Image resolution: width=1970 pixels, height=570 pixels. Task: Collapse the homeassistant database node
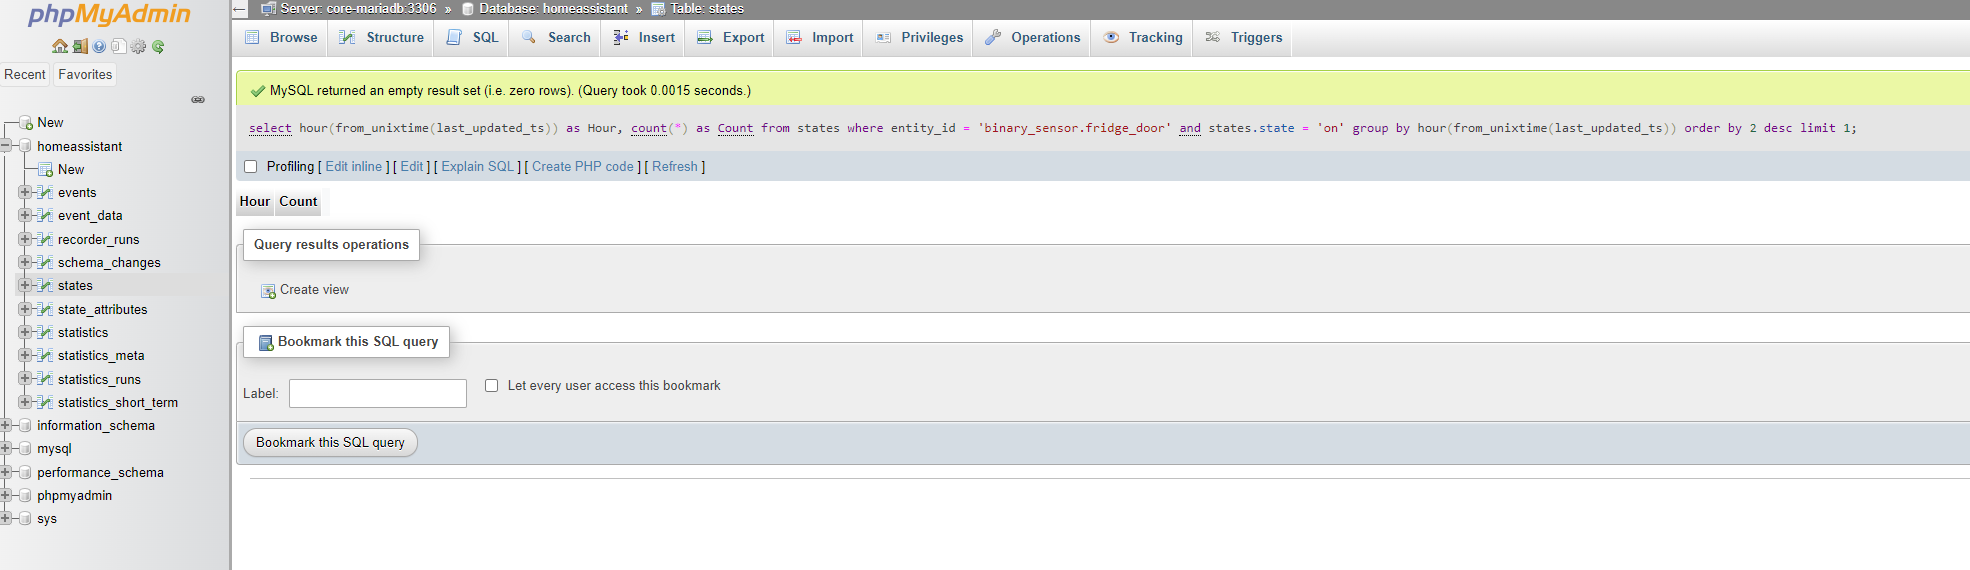pos(6,146)
